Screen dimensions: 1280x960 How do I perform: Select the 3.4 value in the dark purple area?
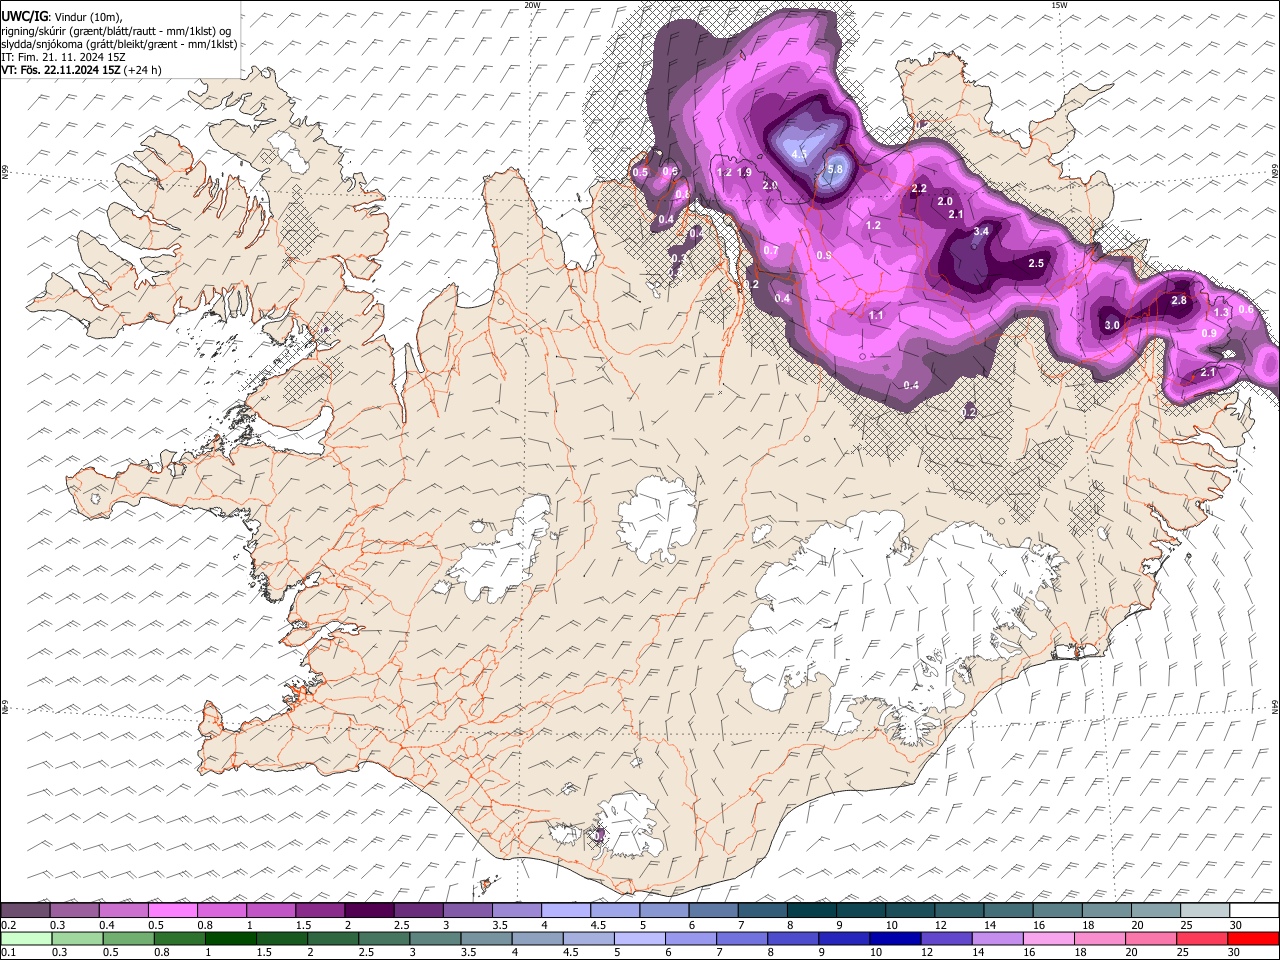coord(981,231)
